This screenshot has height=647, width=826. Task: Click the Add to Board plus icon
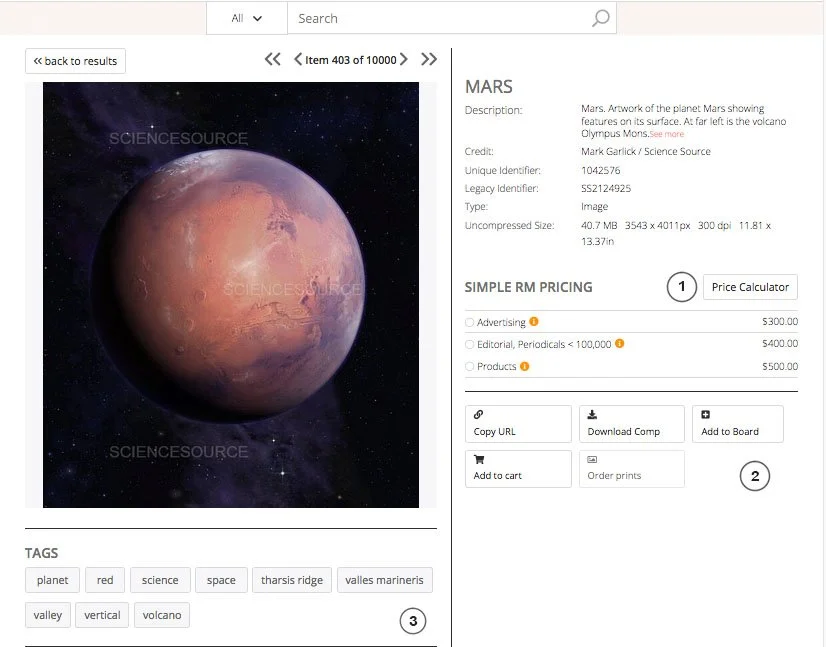pos(705,414)
